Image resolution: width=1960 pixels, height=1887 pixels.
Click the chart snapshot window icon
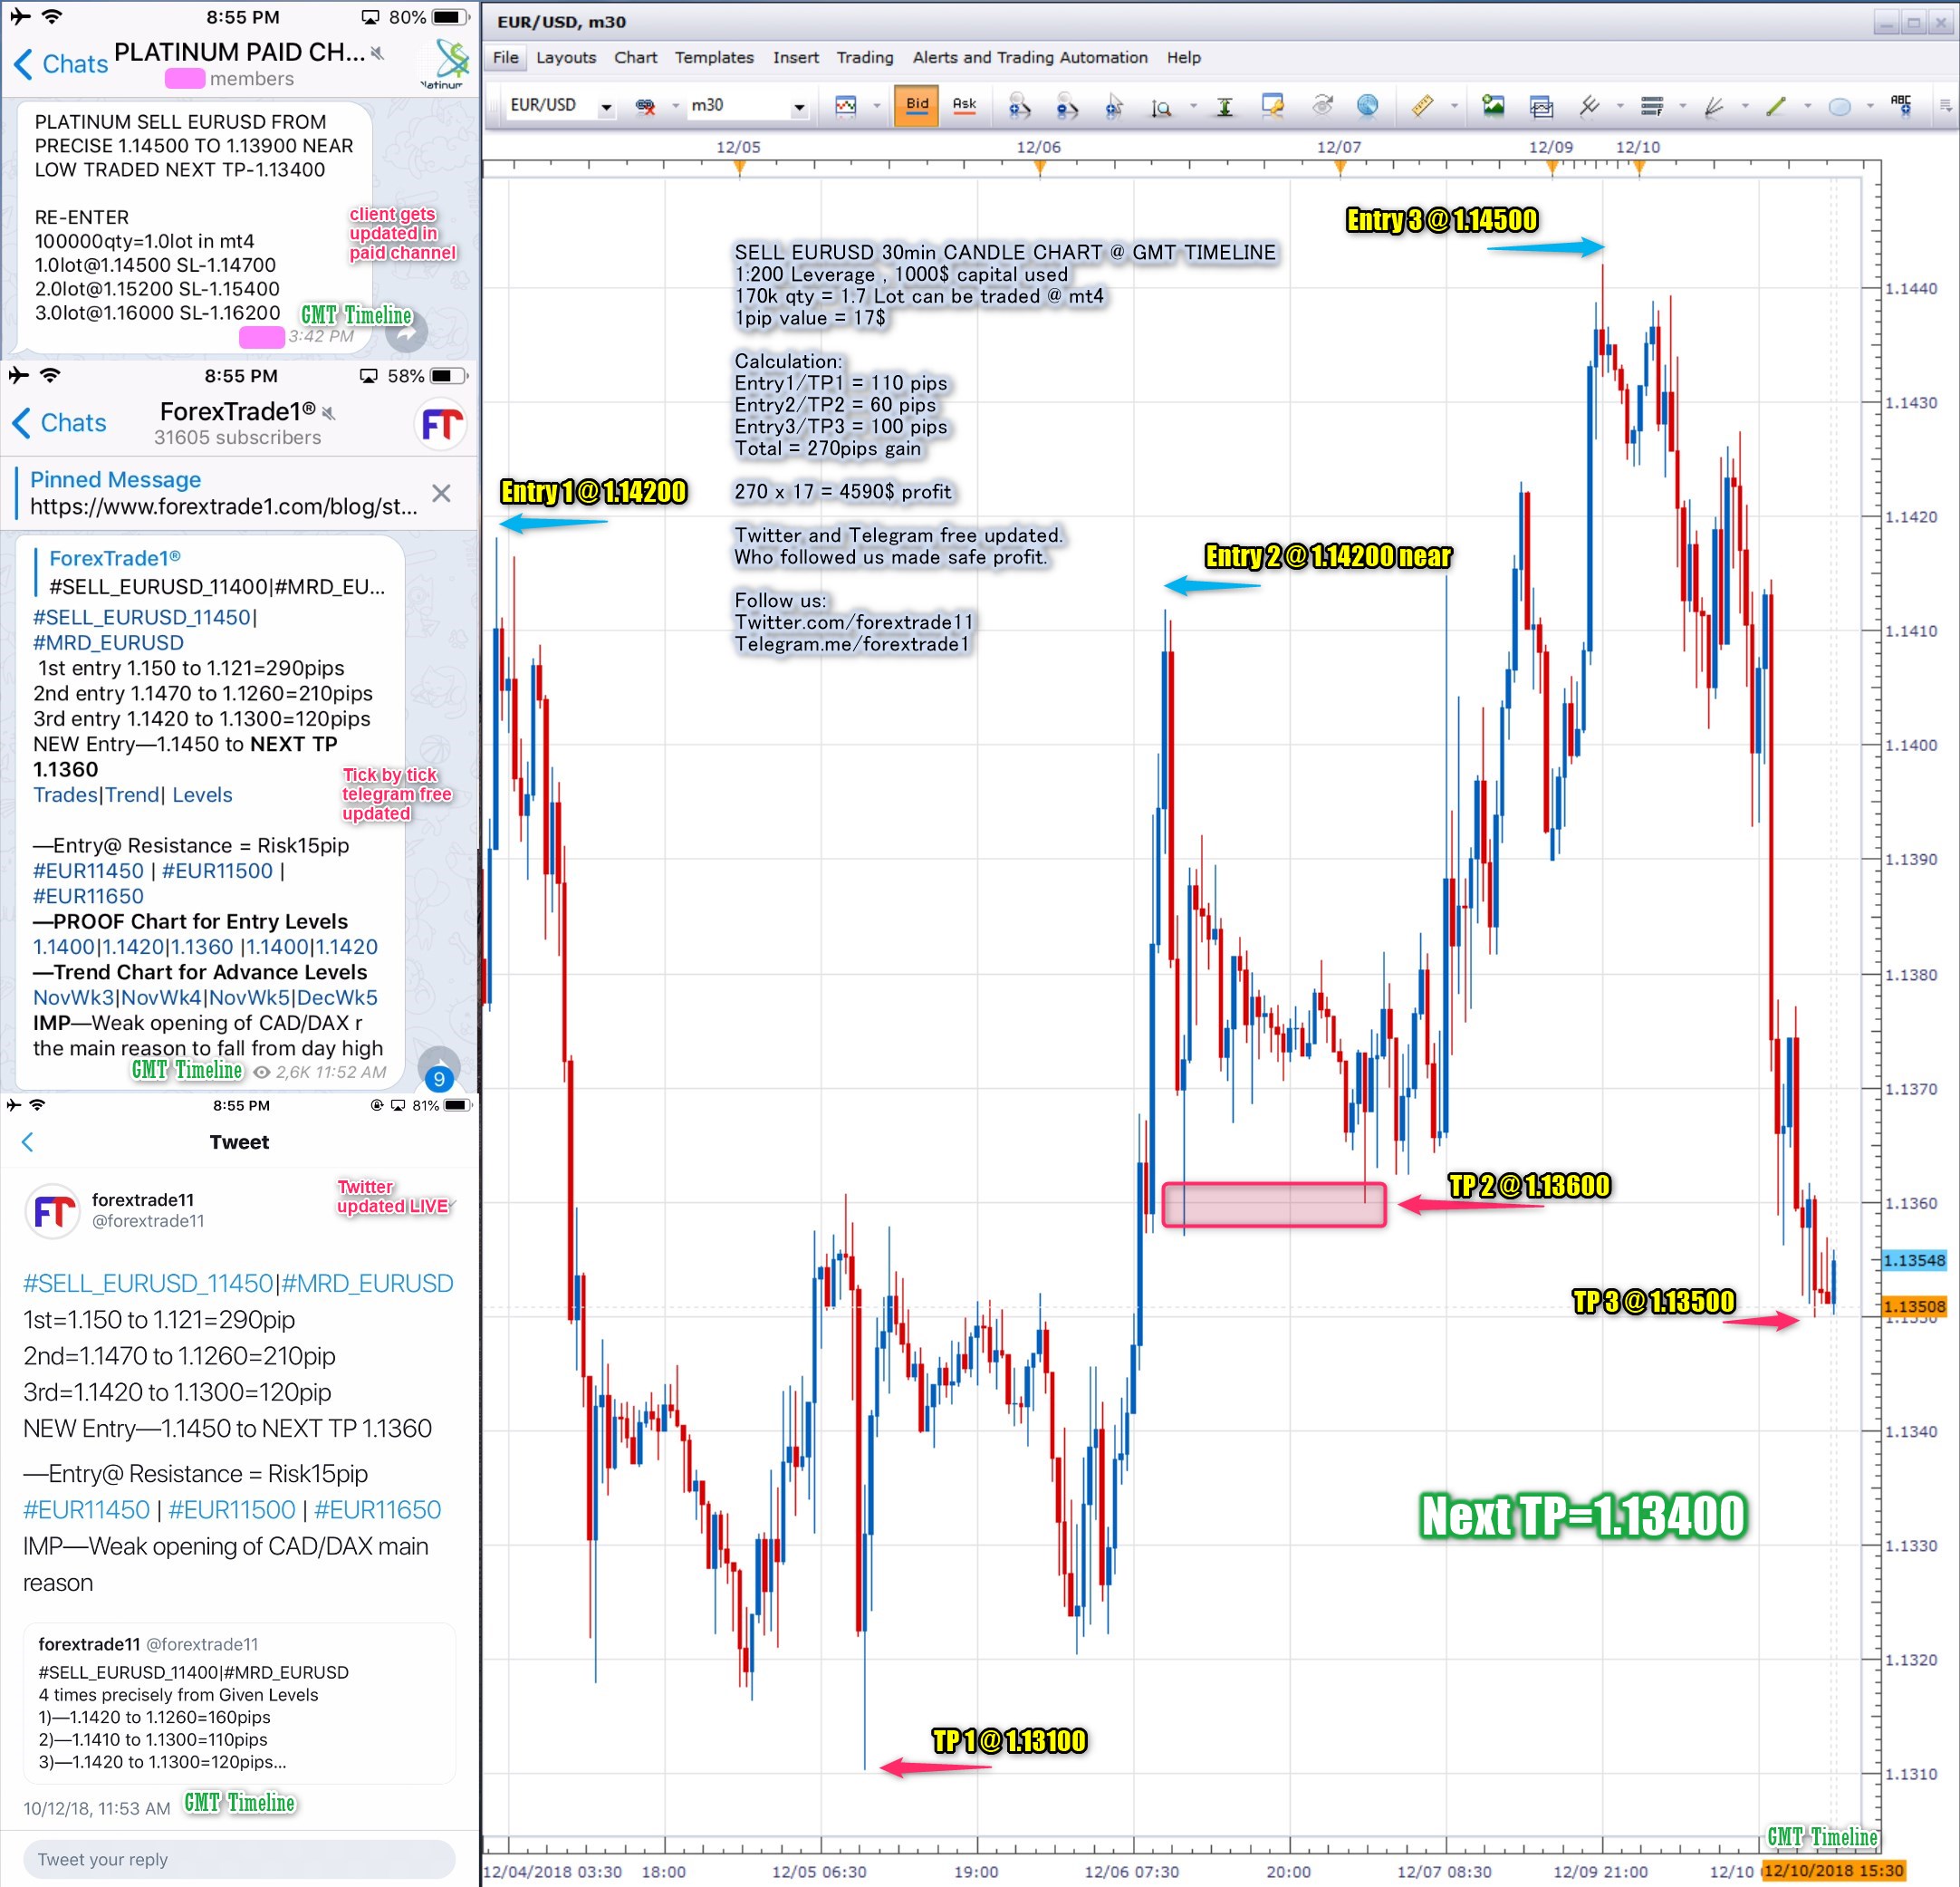coord(1542,106)
